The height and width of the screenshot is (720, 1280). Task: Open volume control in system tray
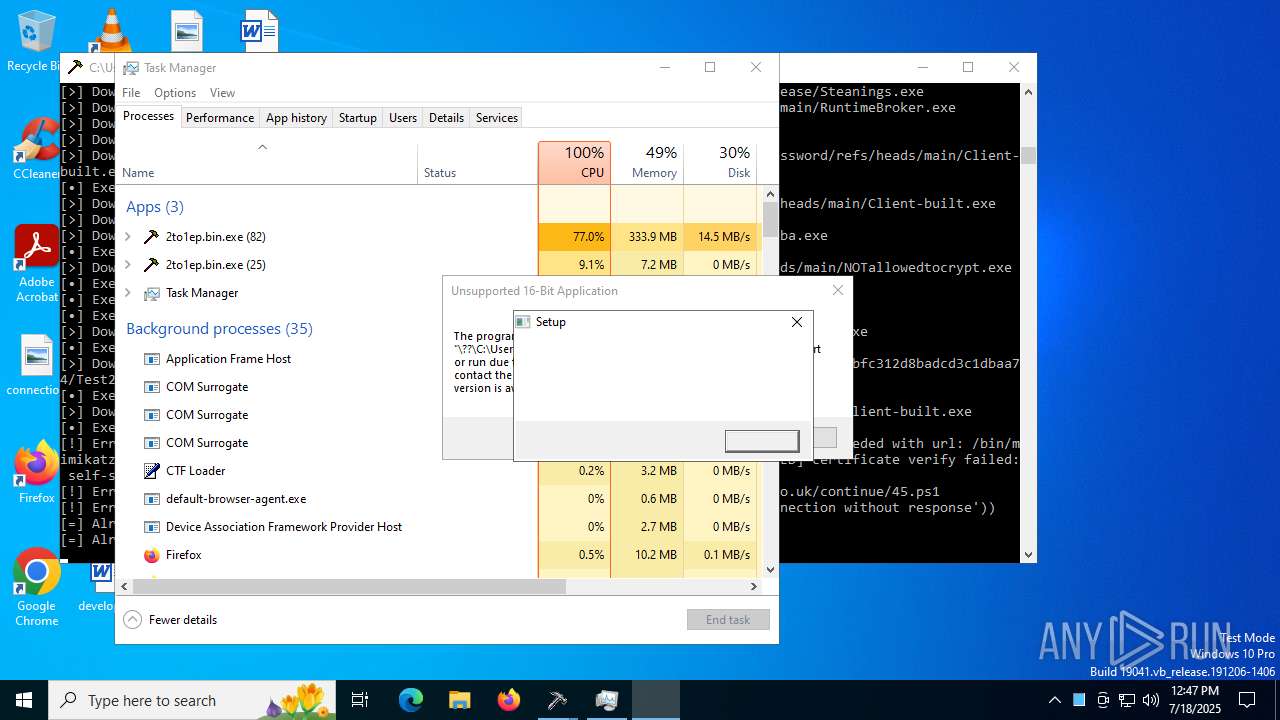click(1150, 700)
